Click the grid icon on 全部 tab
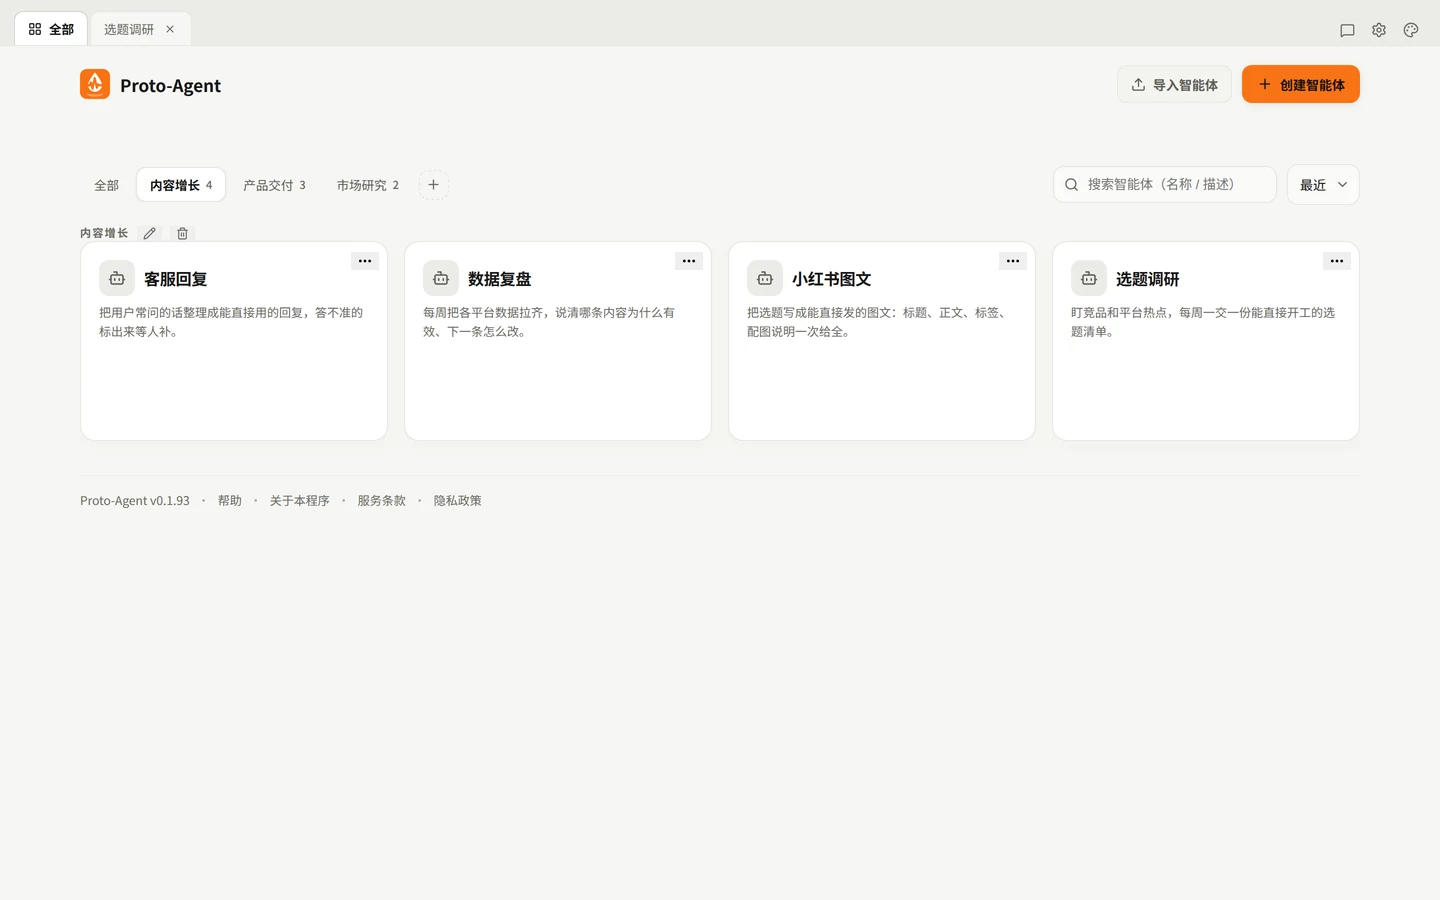This screenshot has height=900, width=1440. [x=35, y=29]
